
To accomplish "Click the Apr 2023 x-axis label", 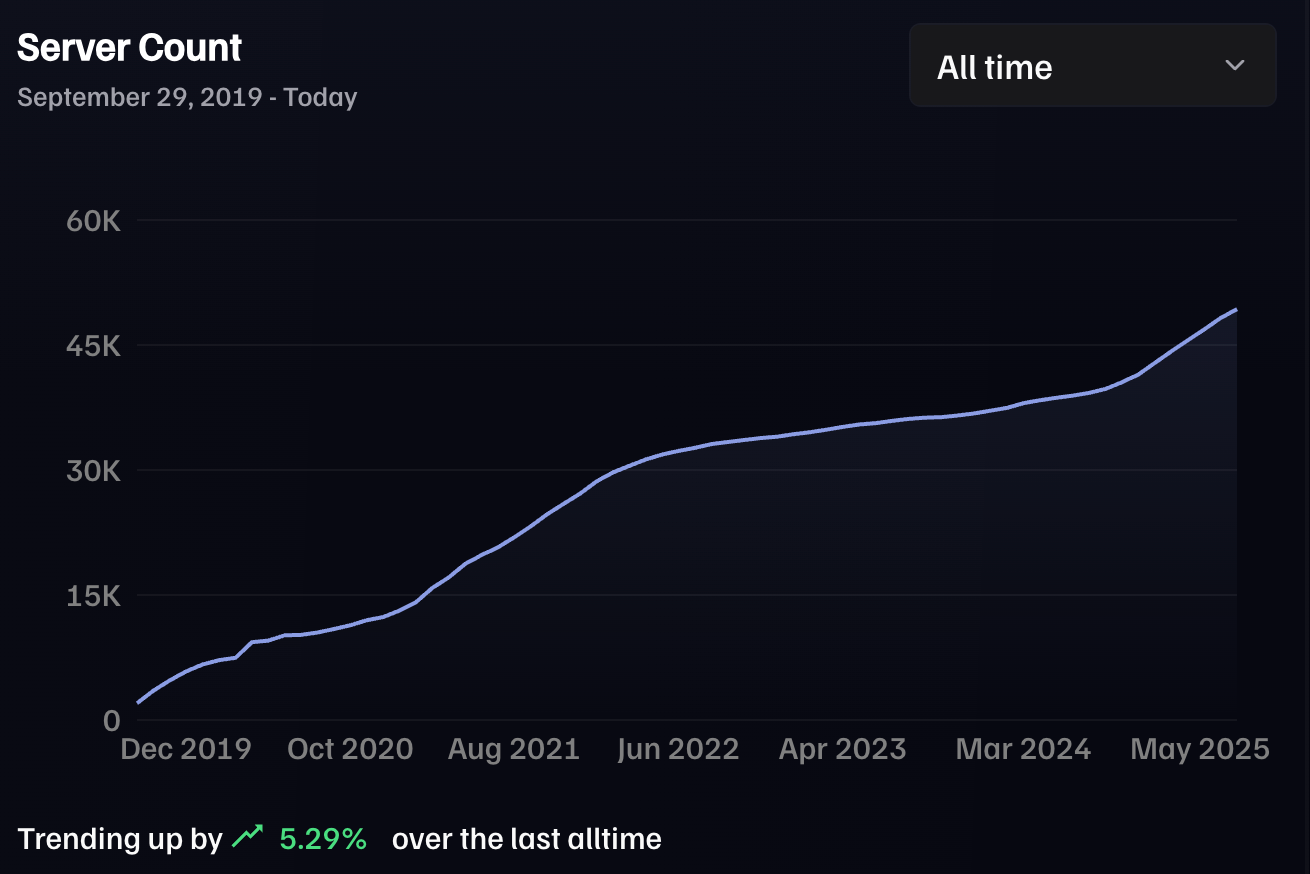I will point(842,749).
